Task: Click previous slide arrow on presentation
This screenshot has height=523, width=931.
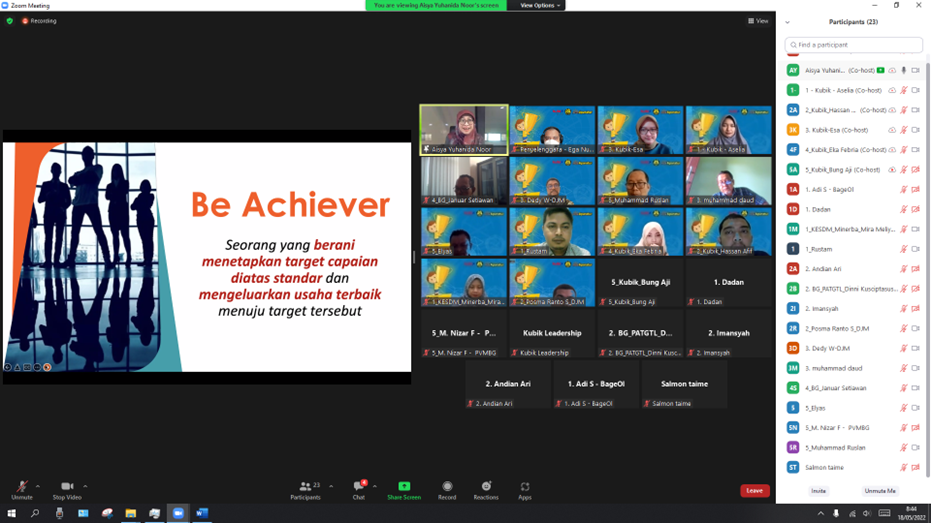Action: click(8, 367)
